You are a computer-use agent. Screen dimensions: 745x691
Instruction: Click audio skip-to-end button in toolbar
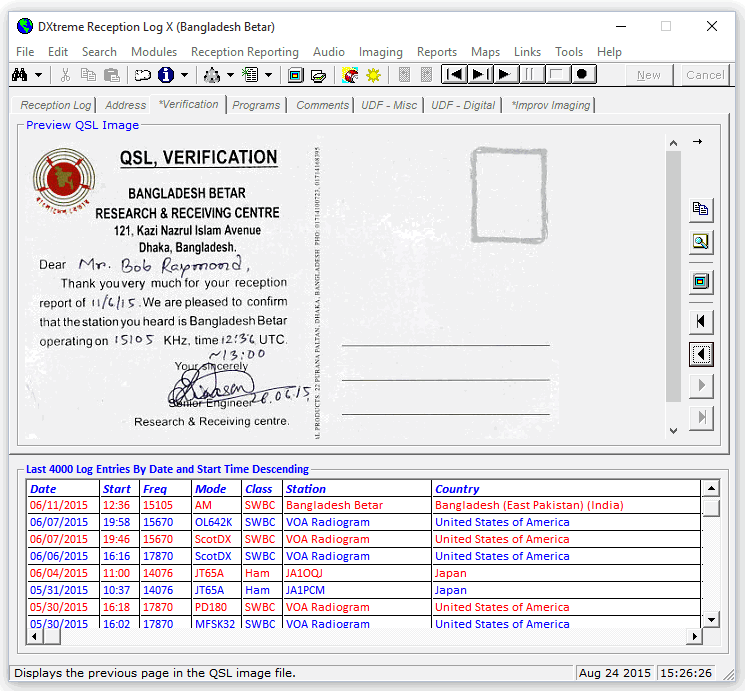480,75
